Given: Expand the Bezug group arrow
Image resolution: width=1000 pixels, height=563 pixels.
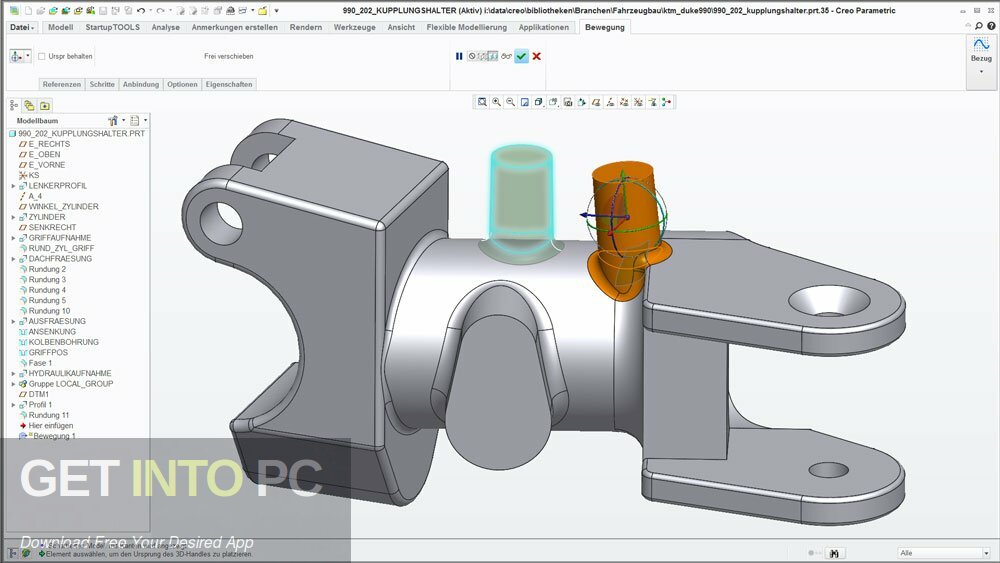Looking at the screenshot, I should (982, 71).
